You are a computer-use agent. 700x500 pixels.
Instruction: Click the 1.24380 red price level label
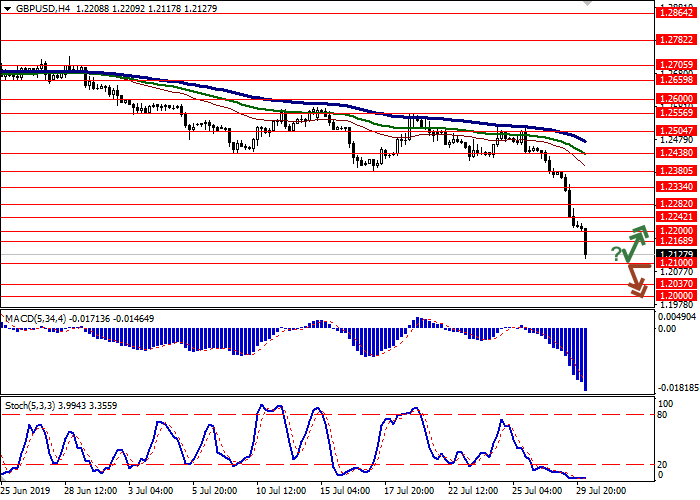[x=676, y=152]
